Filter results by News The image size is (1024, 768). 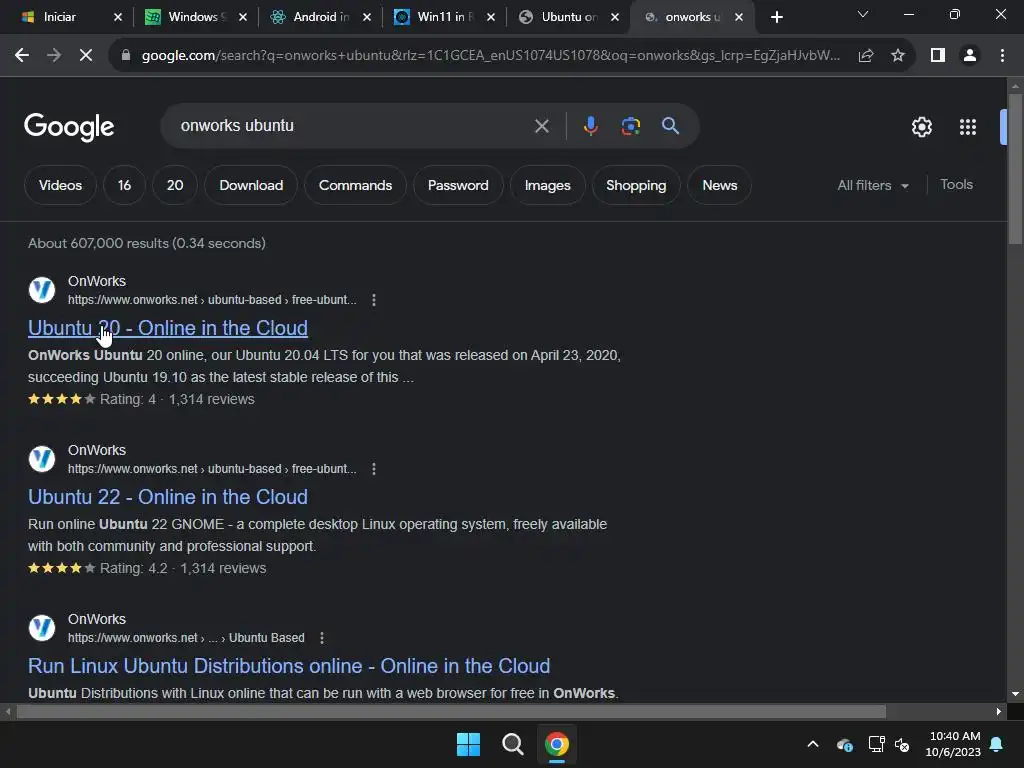(x=720, y=185)
